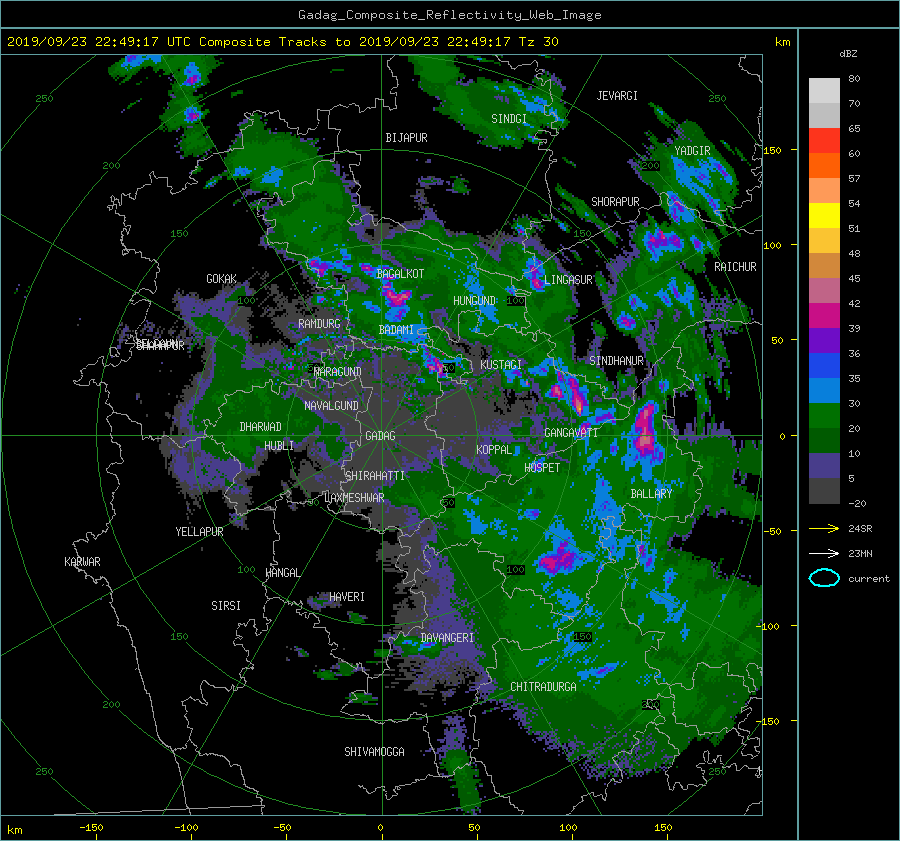The image size is (900, 841).
Task: Click the YADGIR city label
Action: click(692, 151)
